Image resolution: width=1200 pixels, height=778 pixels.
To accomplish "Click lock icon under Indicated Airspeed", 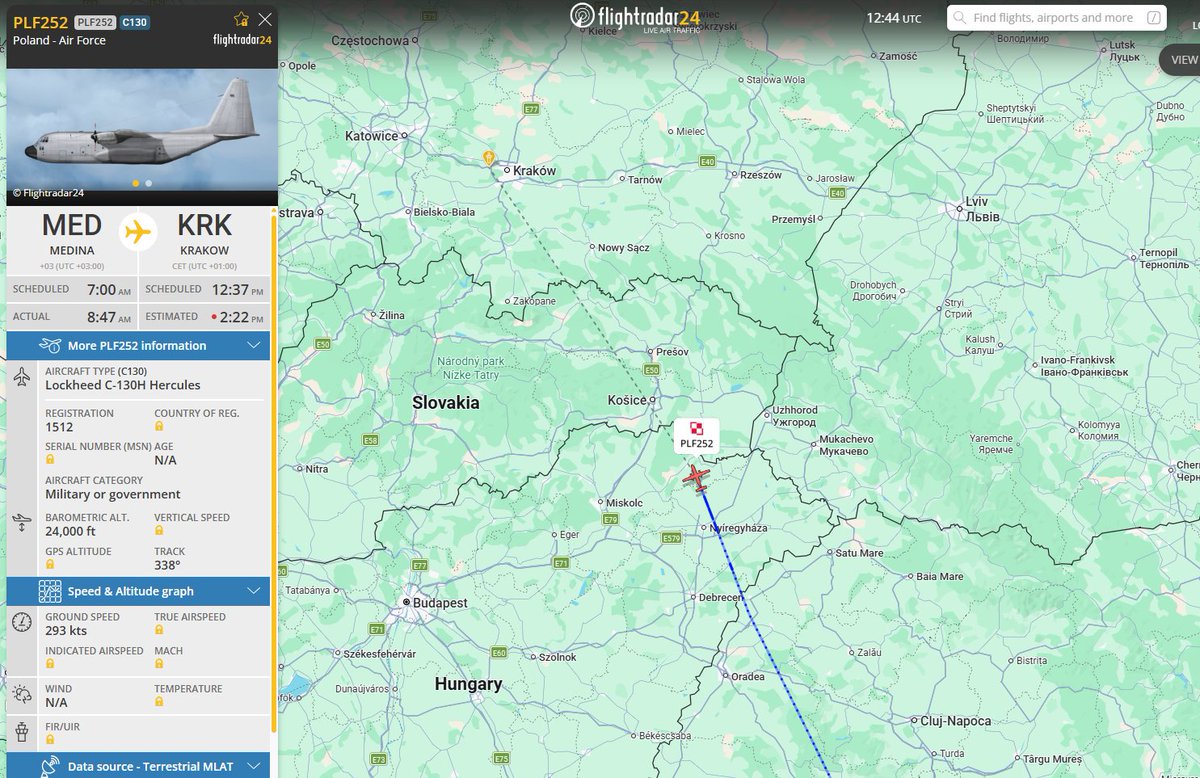I will (x=50, y=664).
